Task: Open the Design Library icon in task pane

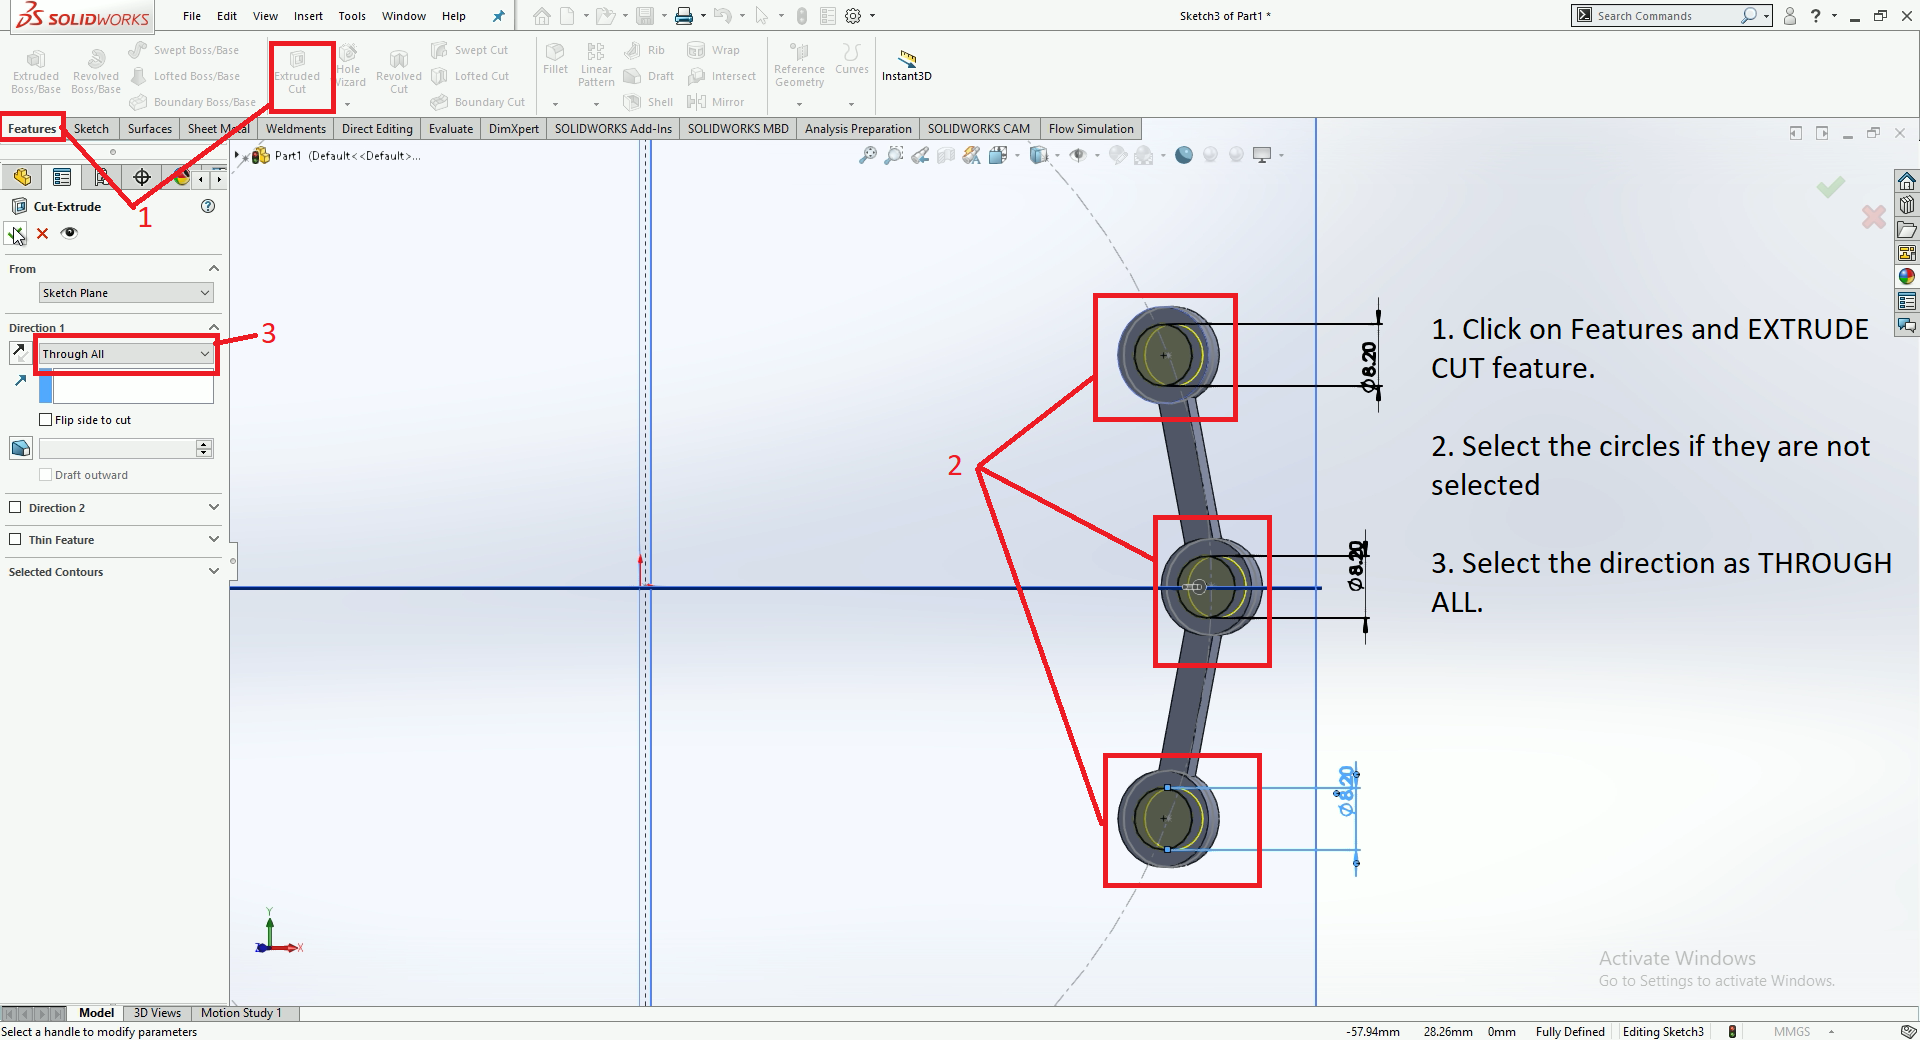Action: (1907, 205)
